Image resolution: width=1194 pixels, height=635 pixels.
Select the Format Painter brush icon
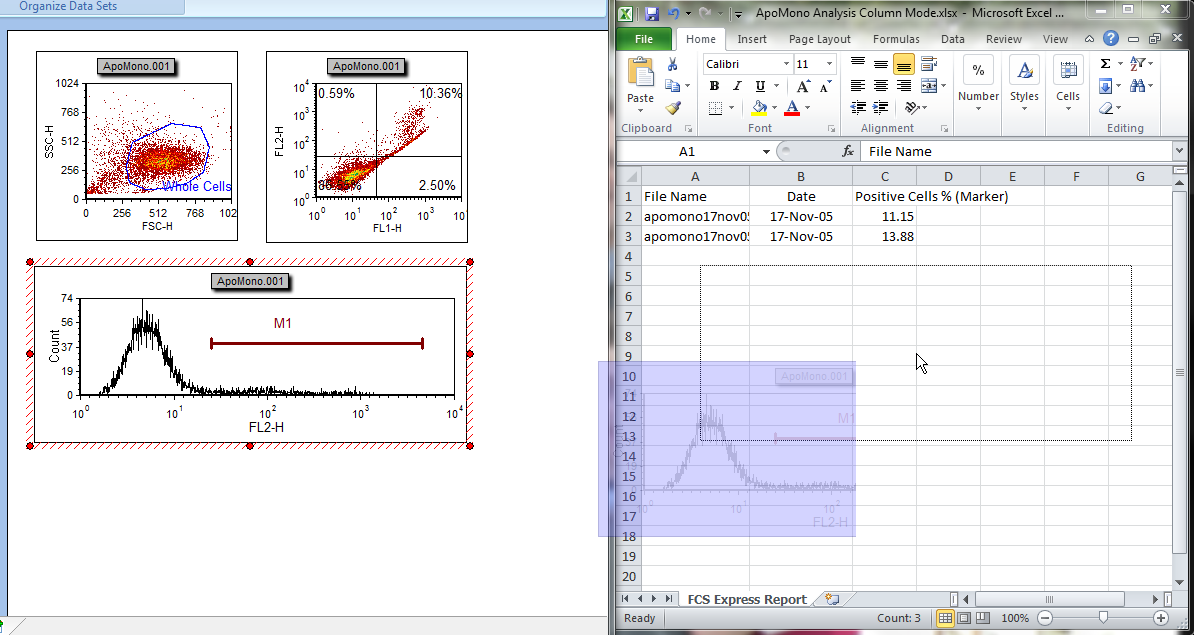pyautogui.click(x=672, y=108)
